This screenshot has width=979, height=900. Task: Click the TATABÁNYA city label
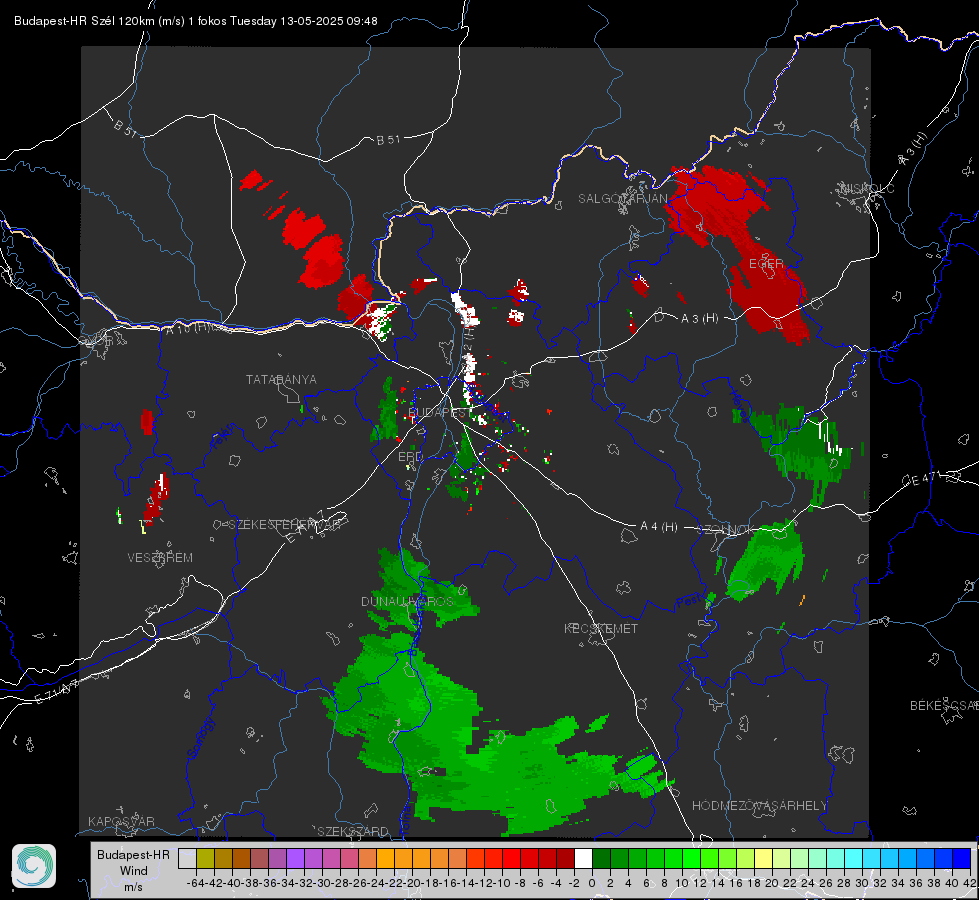point(281,380)
